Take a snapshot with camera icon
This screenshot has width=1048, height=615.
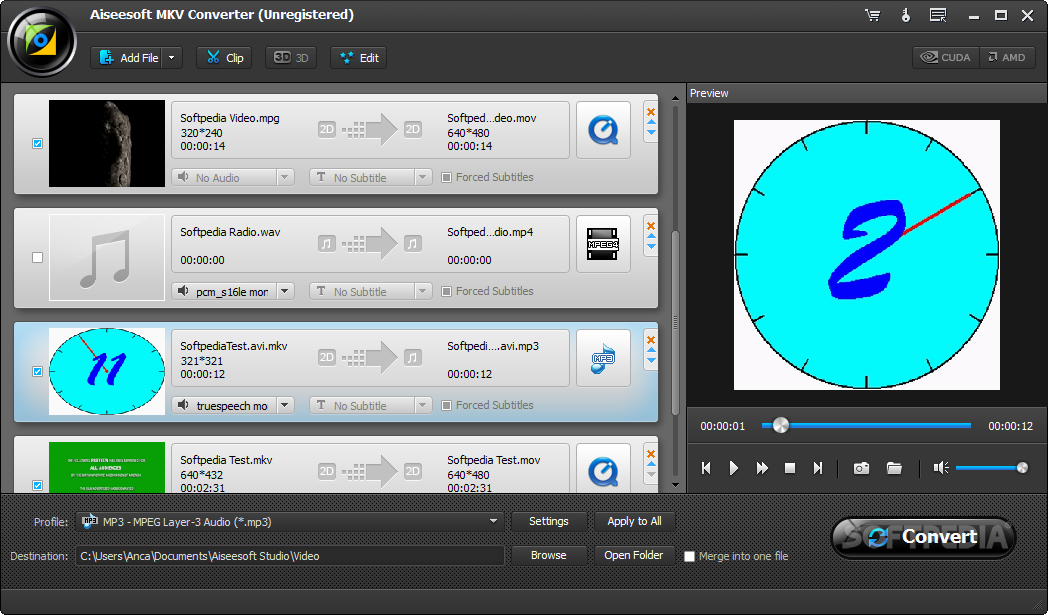[862, 468]
